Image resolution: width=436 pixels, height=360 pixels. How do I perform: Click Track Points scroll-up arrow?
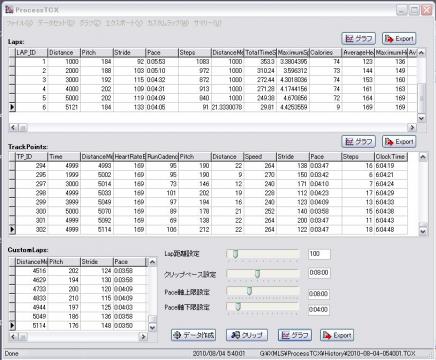(x=423, y=157)
